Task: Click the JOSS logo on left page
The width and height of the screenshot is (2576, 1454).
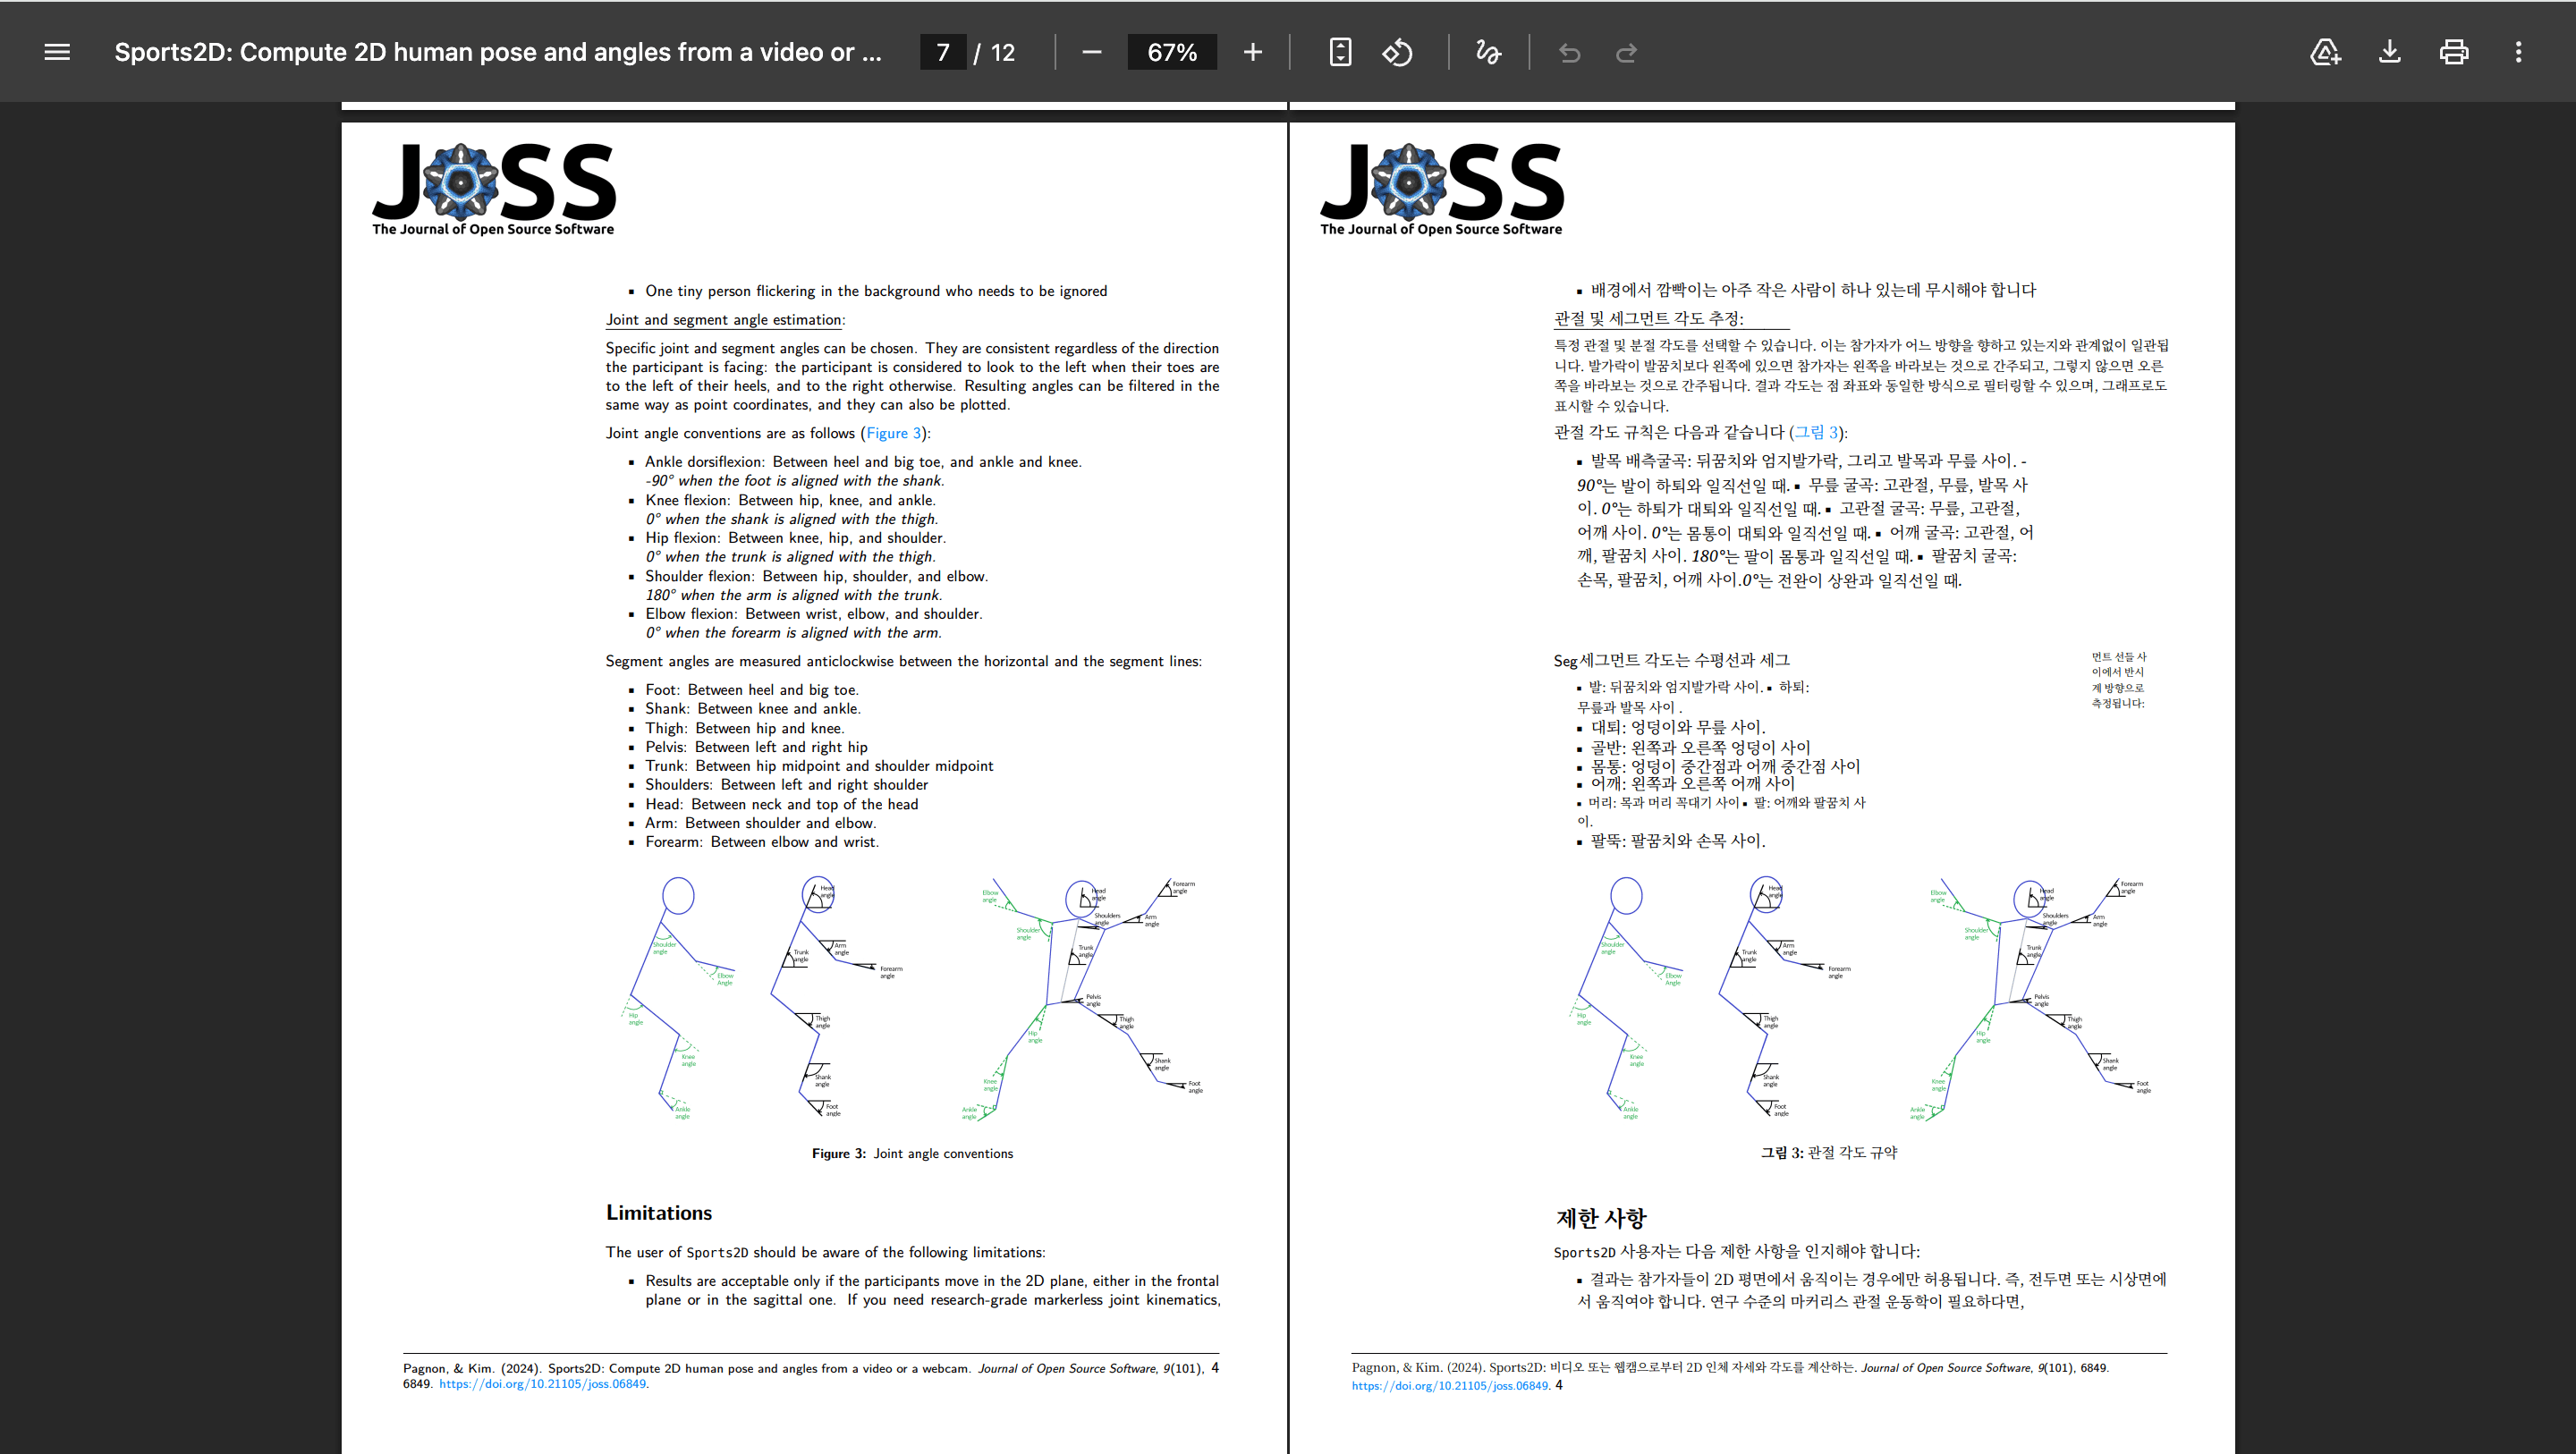Action: coord(494,189)
